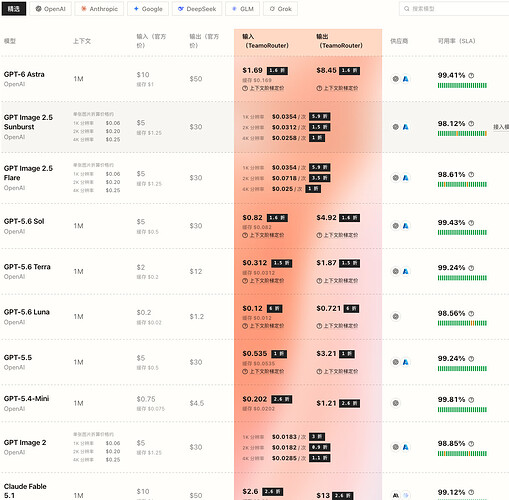
Task: Click Azure provider icon in GPT Image 2.5 Sunburst row
Action: pyautogui.click(x=405, y=127)
